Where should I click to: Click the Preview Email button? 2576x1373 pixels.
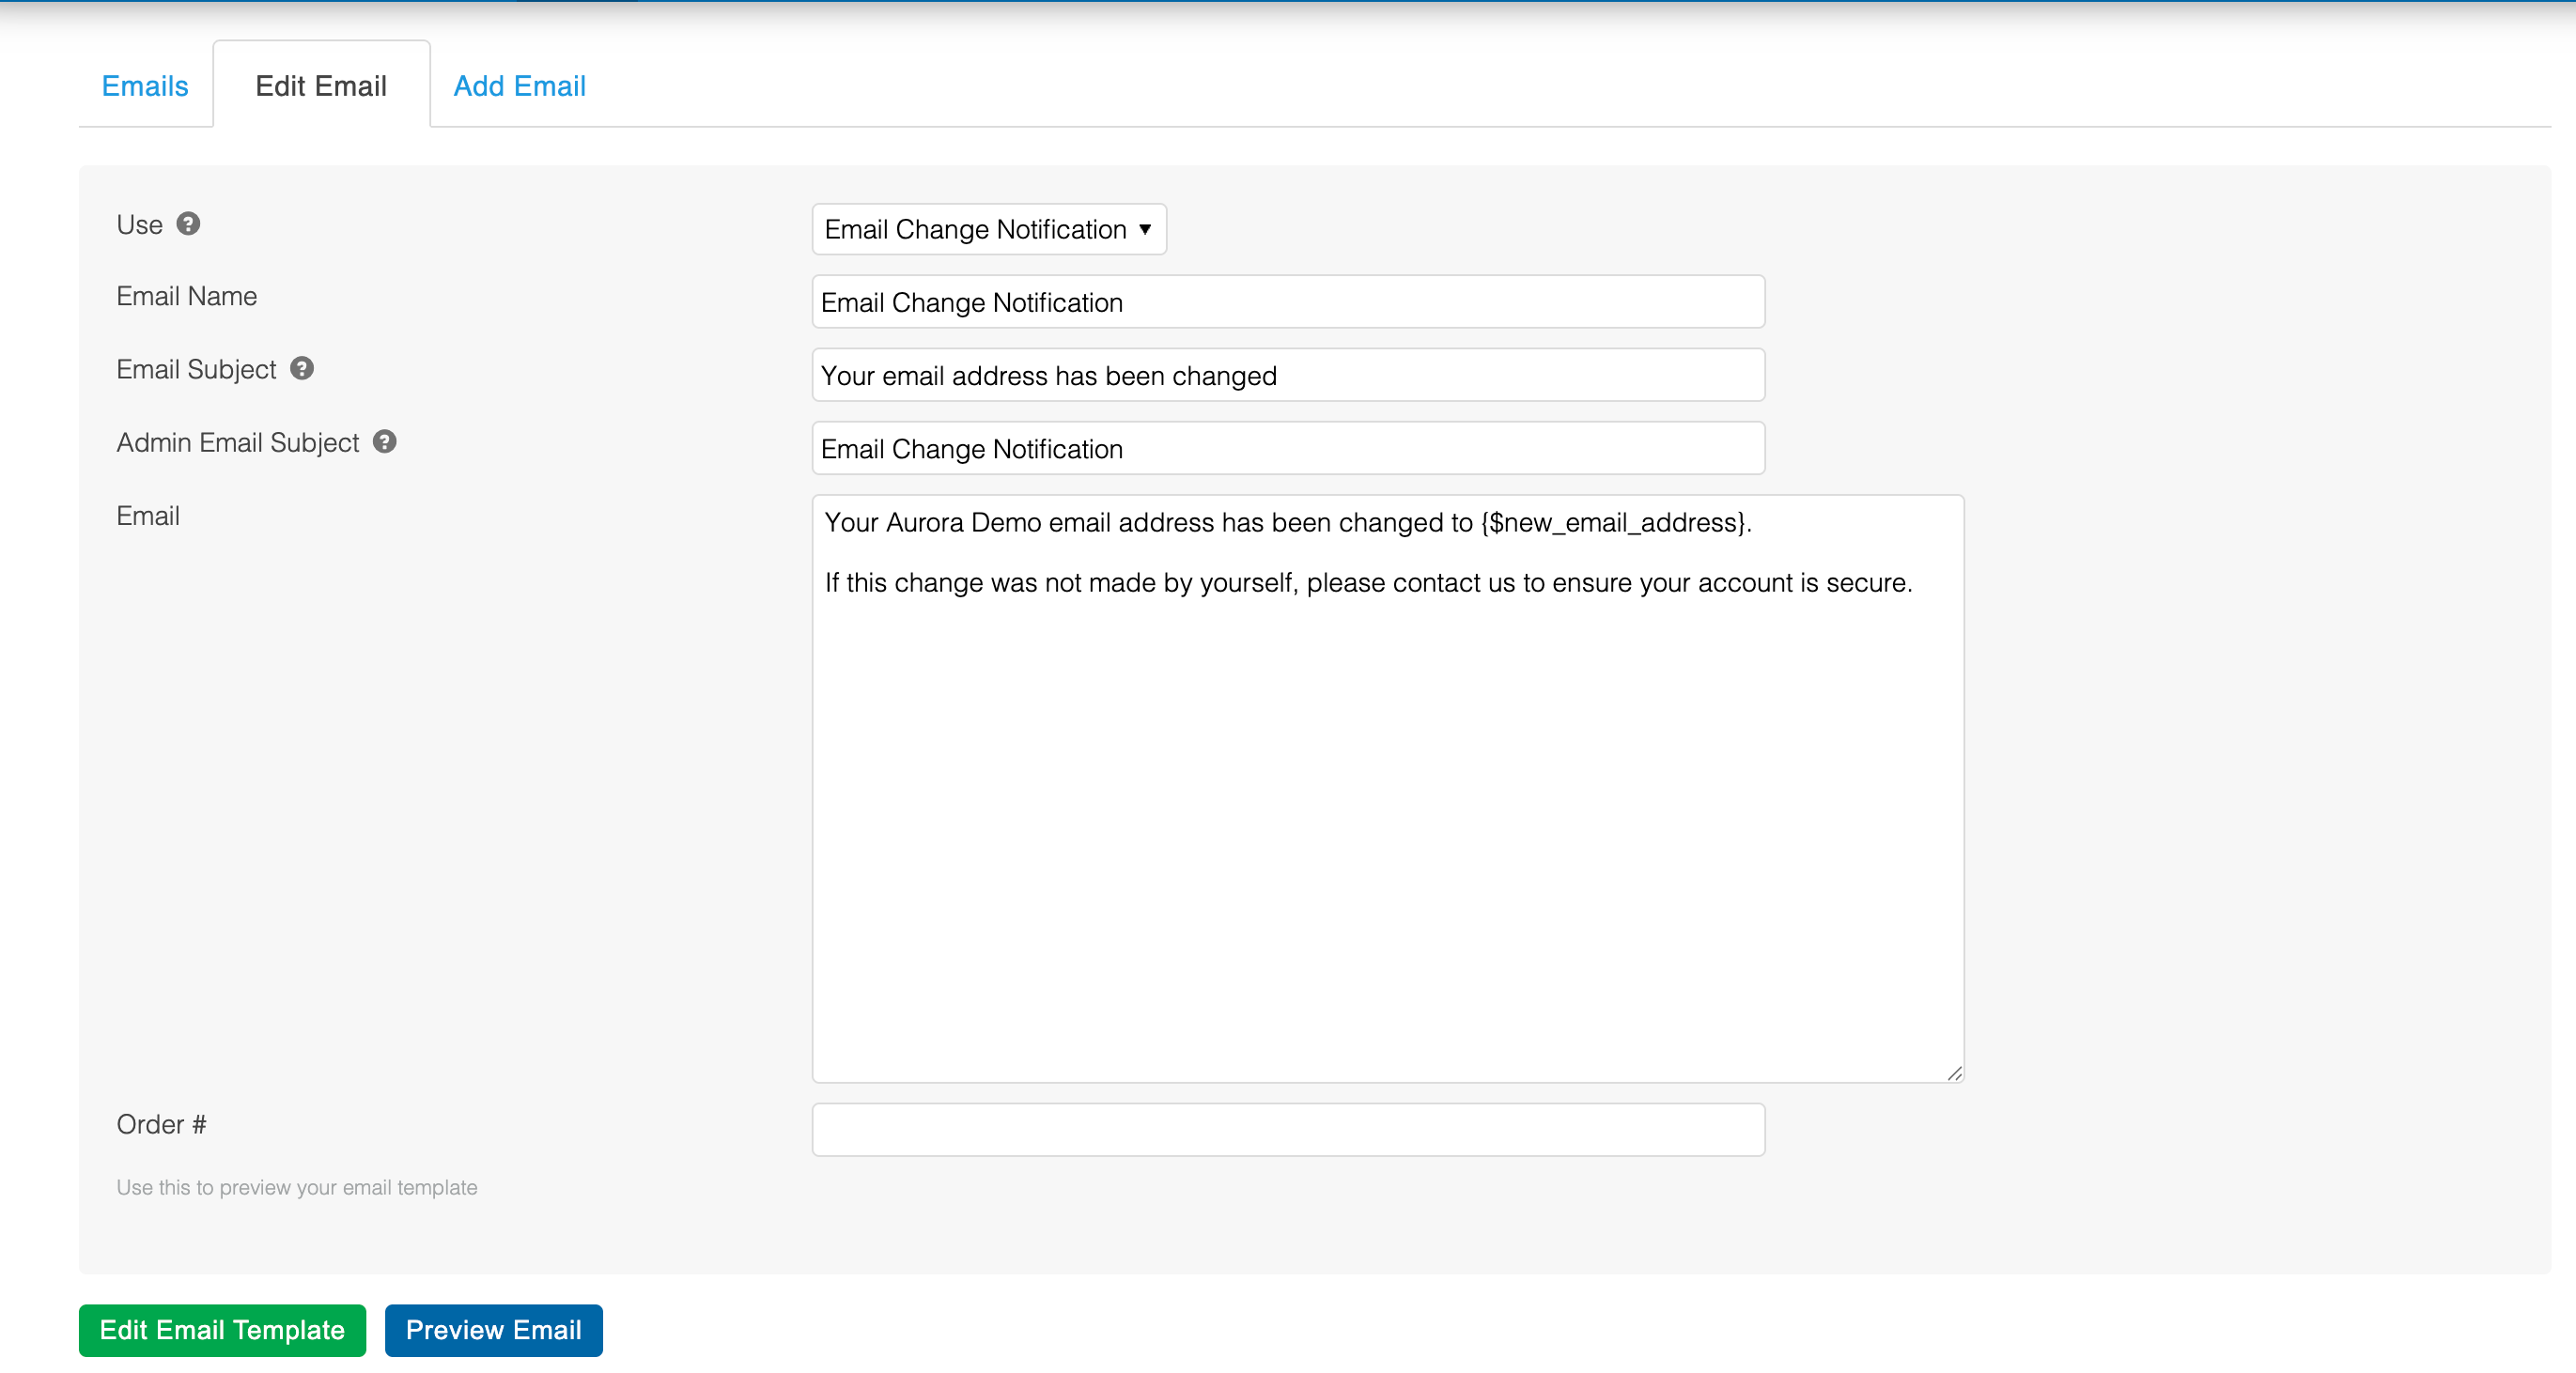point(493,1330)
